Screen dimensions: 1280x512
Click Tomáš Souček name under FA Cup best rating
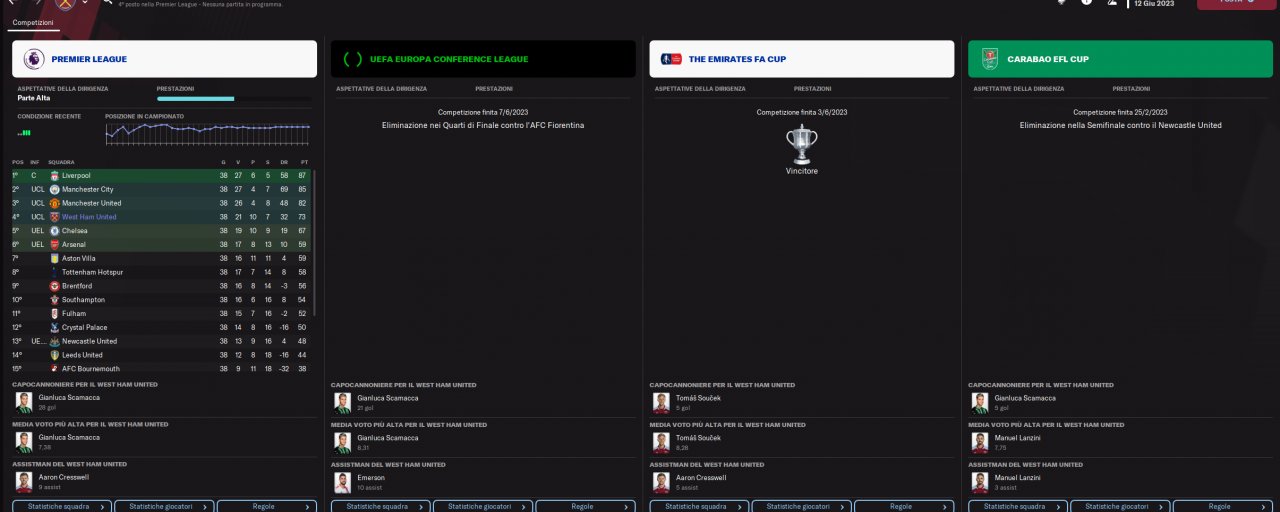pos(698,438)
